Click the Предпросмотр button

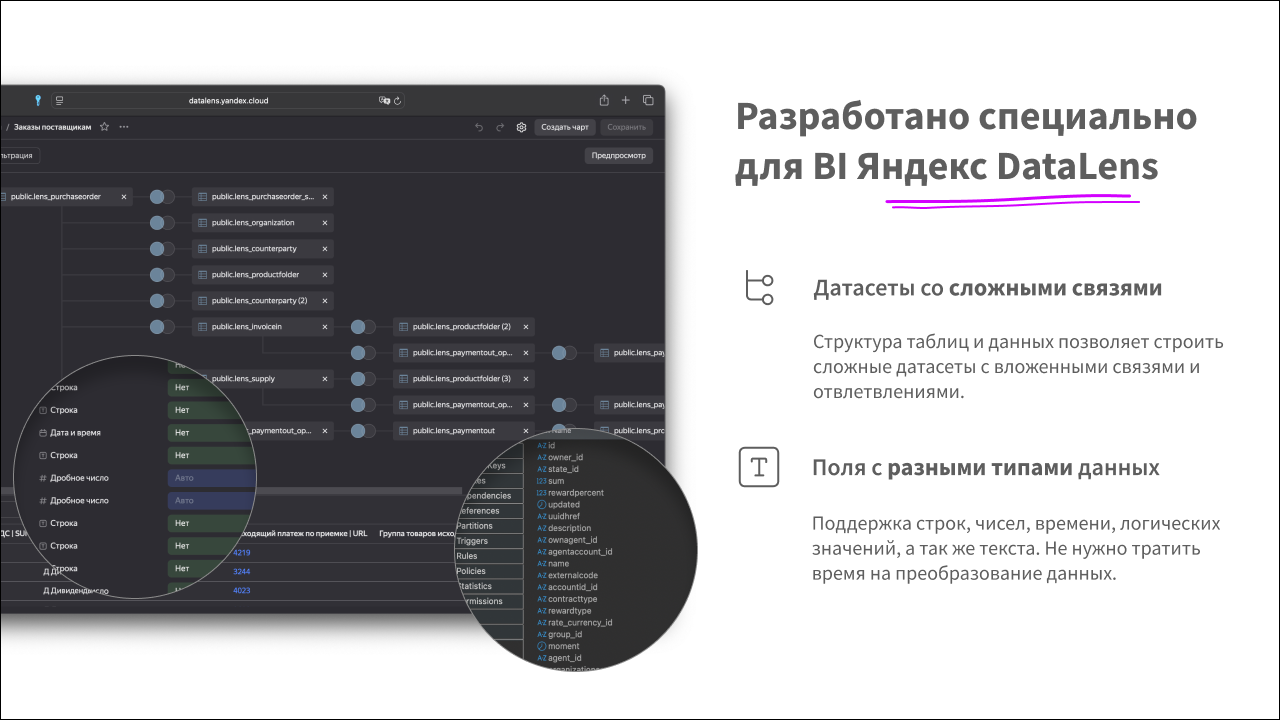coord(618,155)
